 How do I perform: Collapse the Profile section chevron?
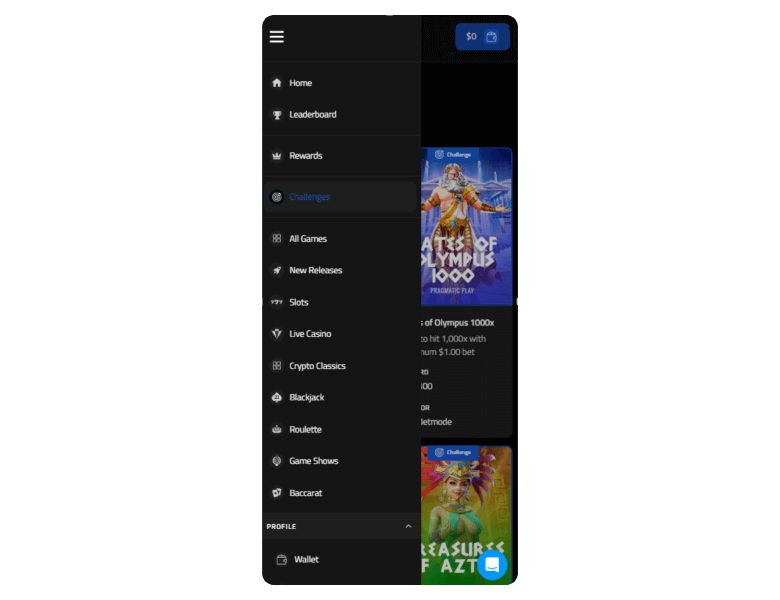pyautogui.click(x=408, y=526)
